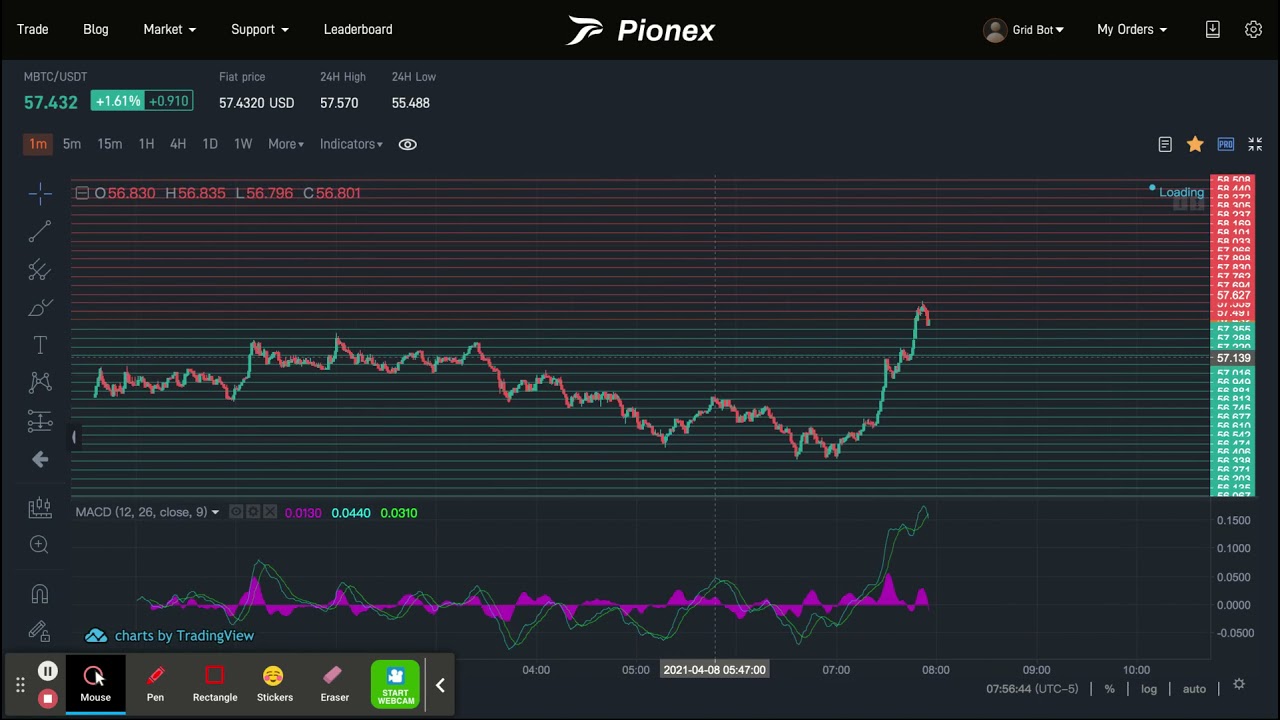1280x720 pixels.
Task: Open the Indicators dropdown
Action: pos(351,144)
